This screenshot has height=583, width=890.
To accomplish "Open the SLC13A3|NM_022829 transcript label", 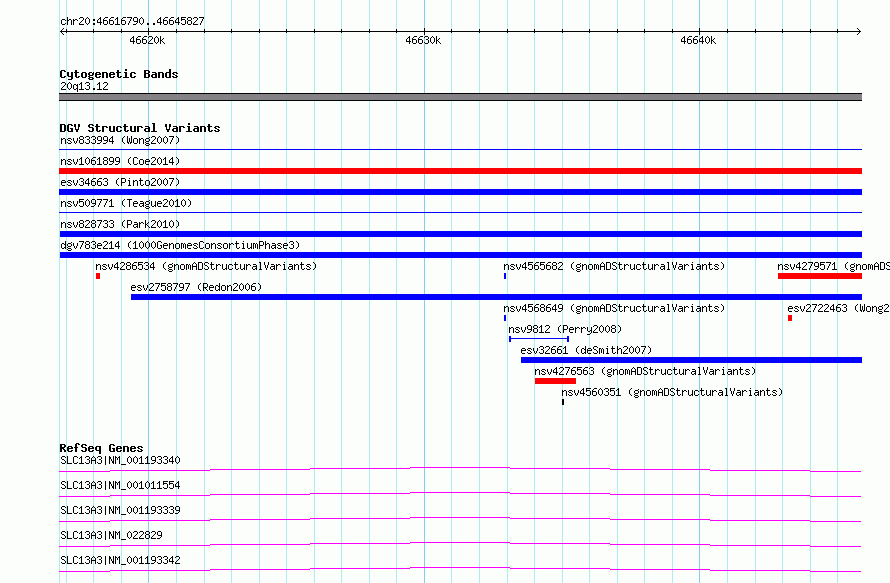I will 111,535.
